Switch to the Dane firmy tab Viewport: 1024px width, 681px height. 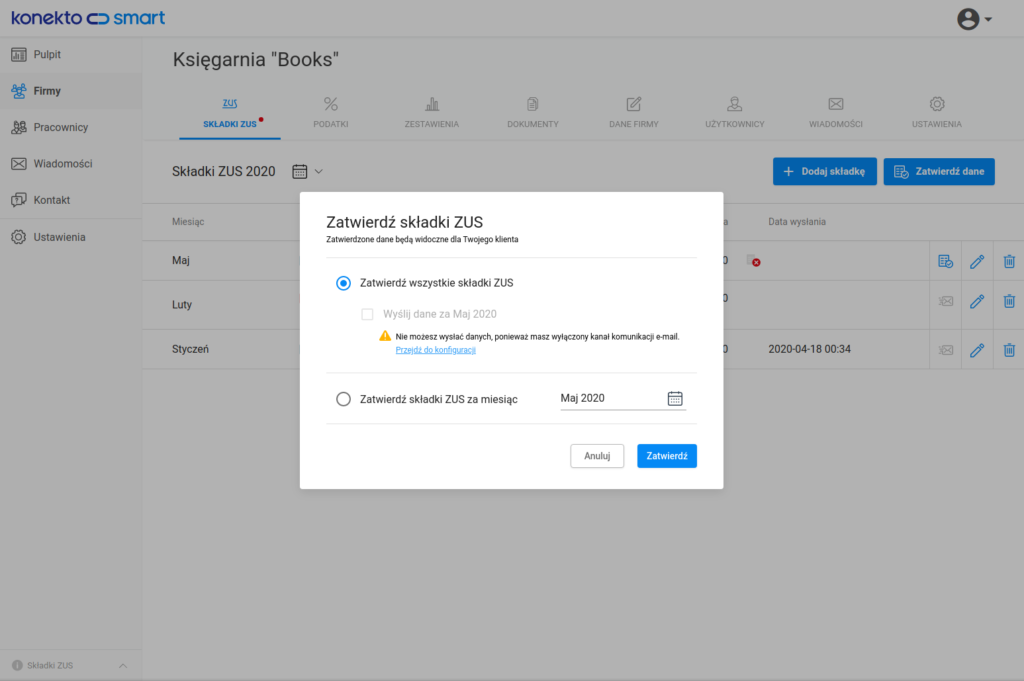point(633,113)
